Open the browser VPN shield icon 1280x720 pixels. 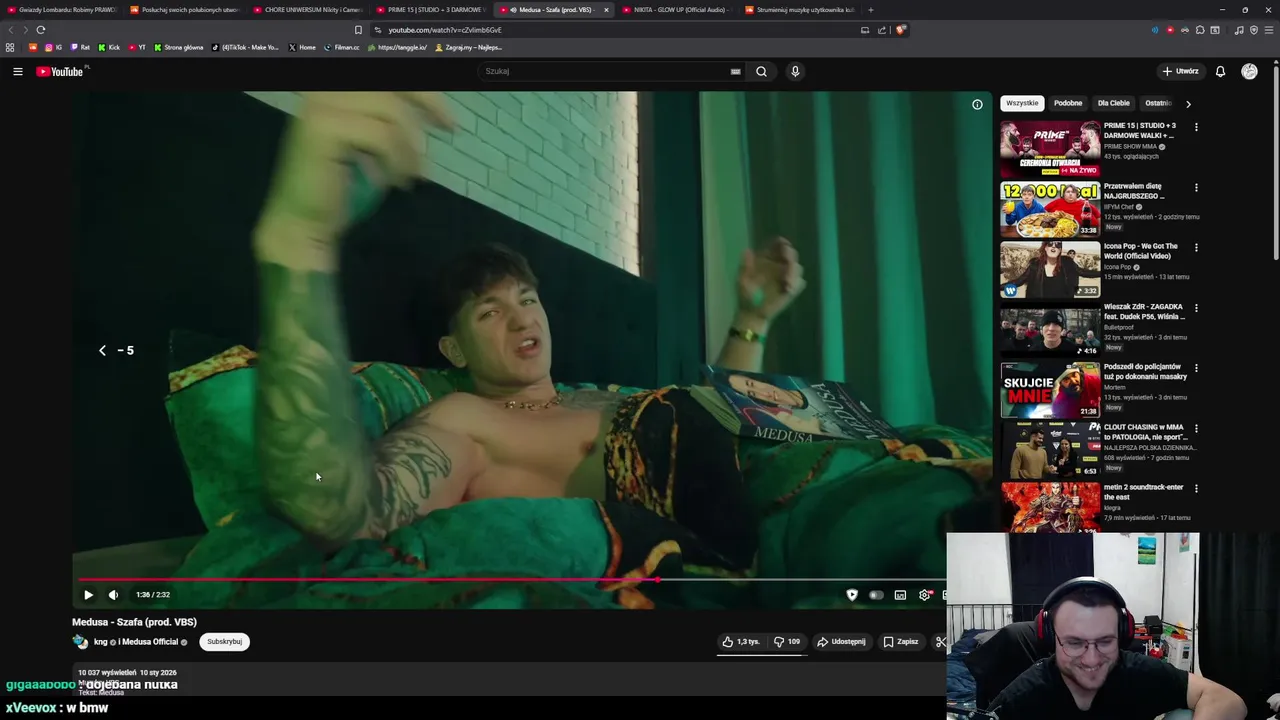coord(1254,30)
